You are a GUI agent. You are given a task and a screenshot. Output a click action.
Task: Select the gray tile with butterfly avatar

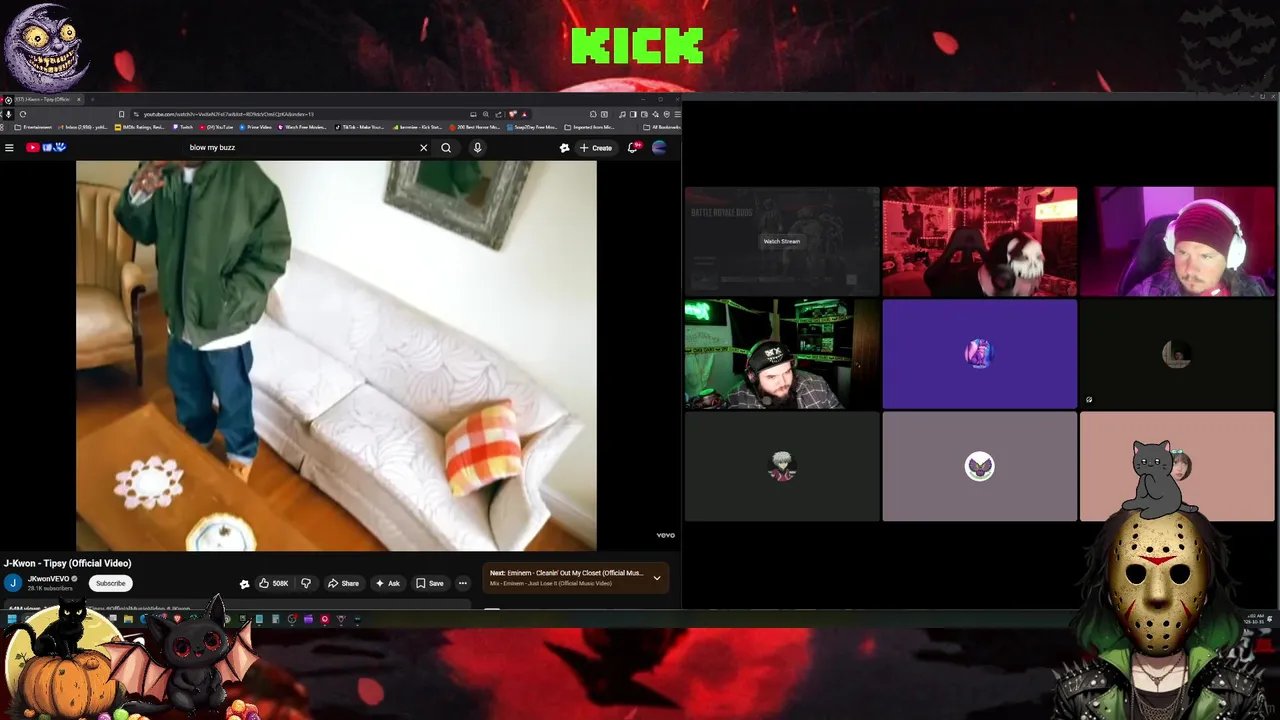(980, 467)
